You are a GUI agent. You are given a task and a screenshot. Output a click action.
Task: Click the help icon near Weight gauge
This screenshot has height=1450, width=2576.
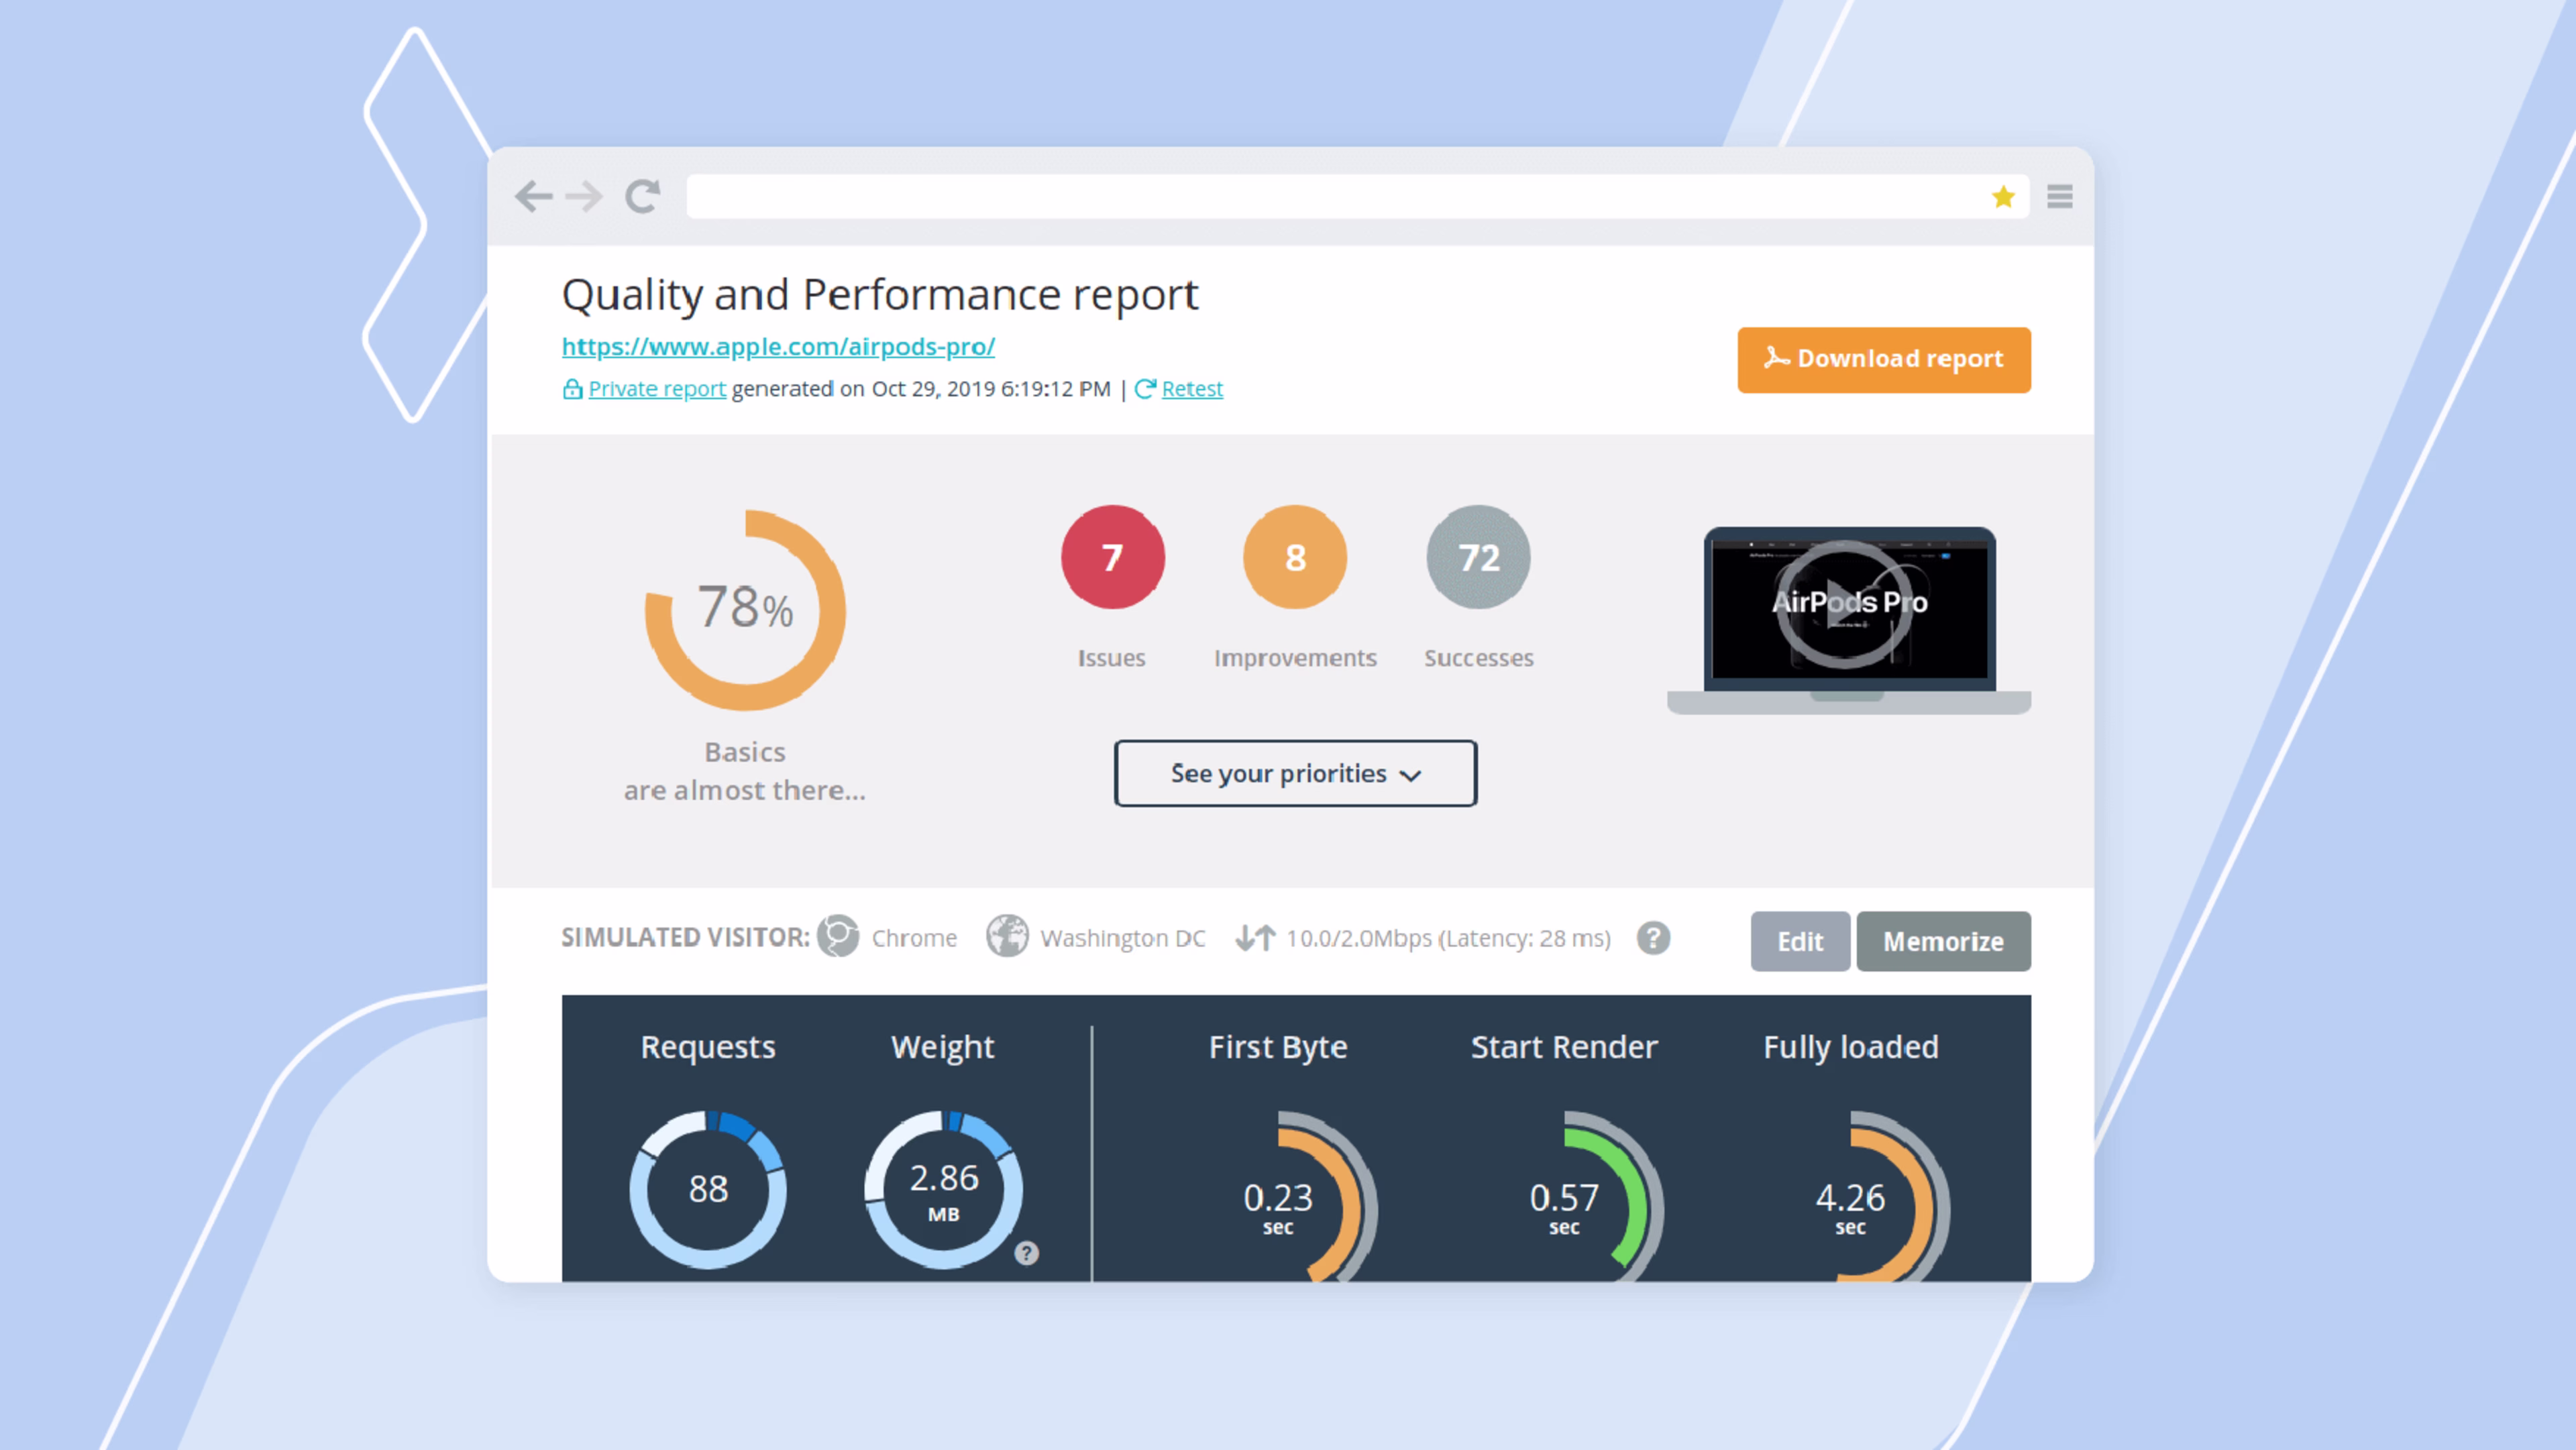pos(1026,1253)
